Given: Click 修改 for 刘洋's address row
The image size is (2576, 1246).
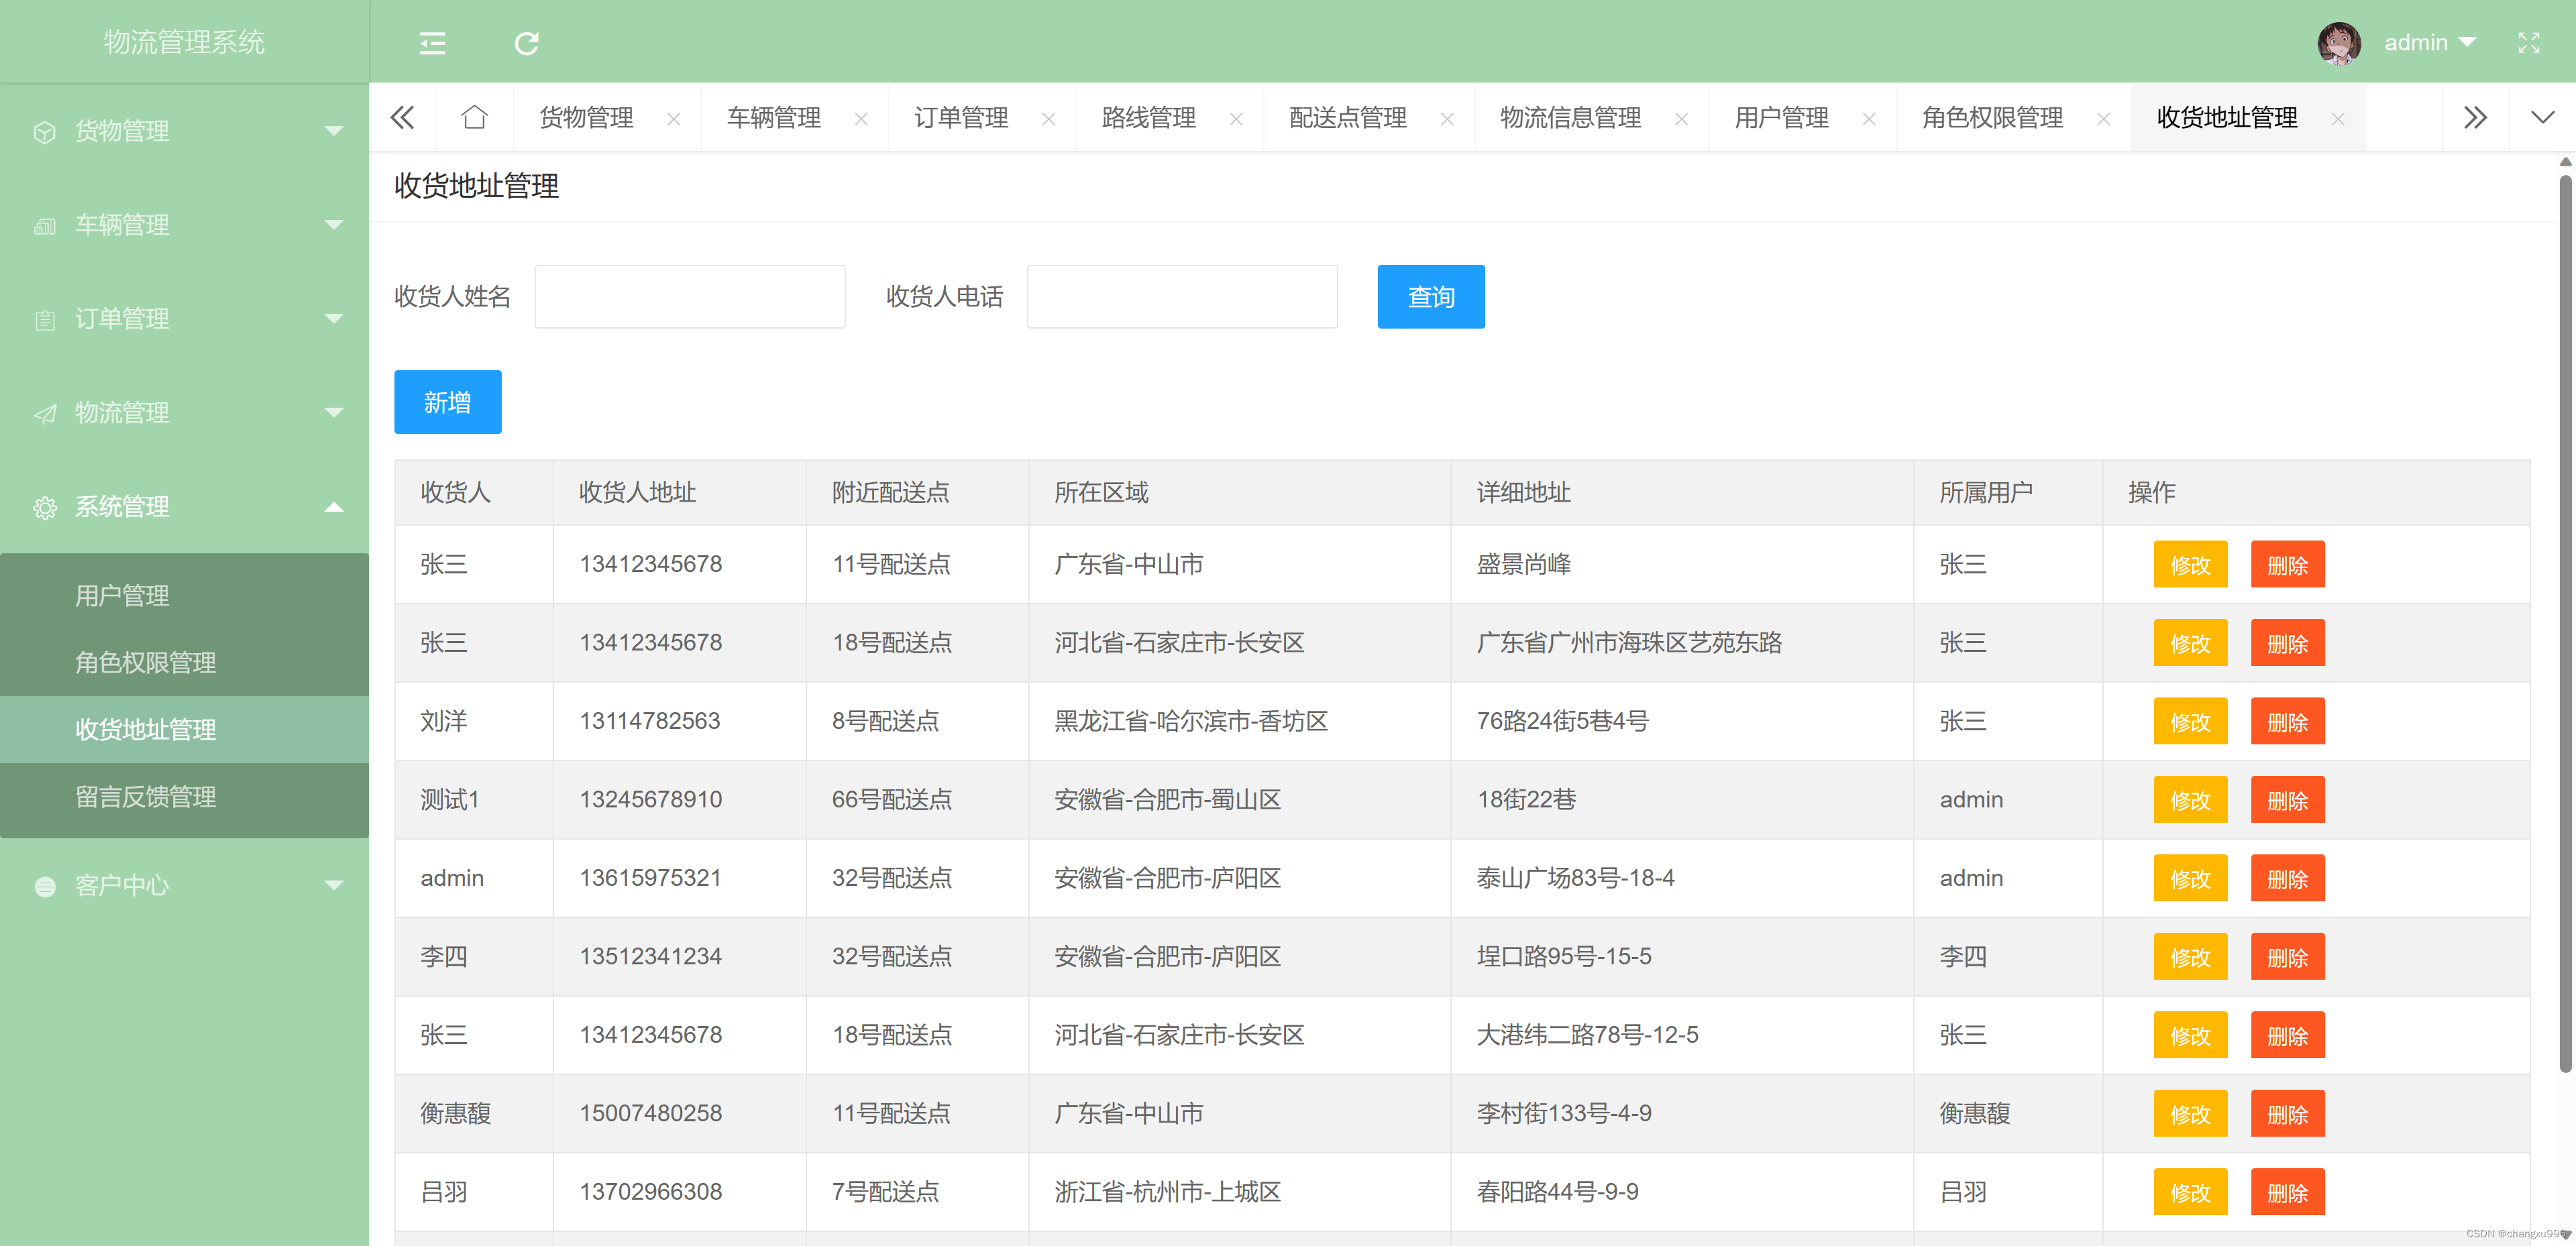Looking at the screenshot, I should [2189, 722].
